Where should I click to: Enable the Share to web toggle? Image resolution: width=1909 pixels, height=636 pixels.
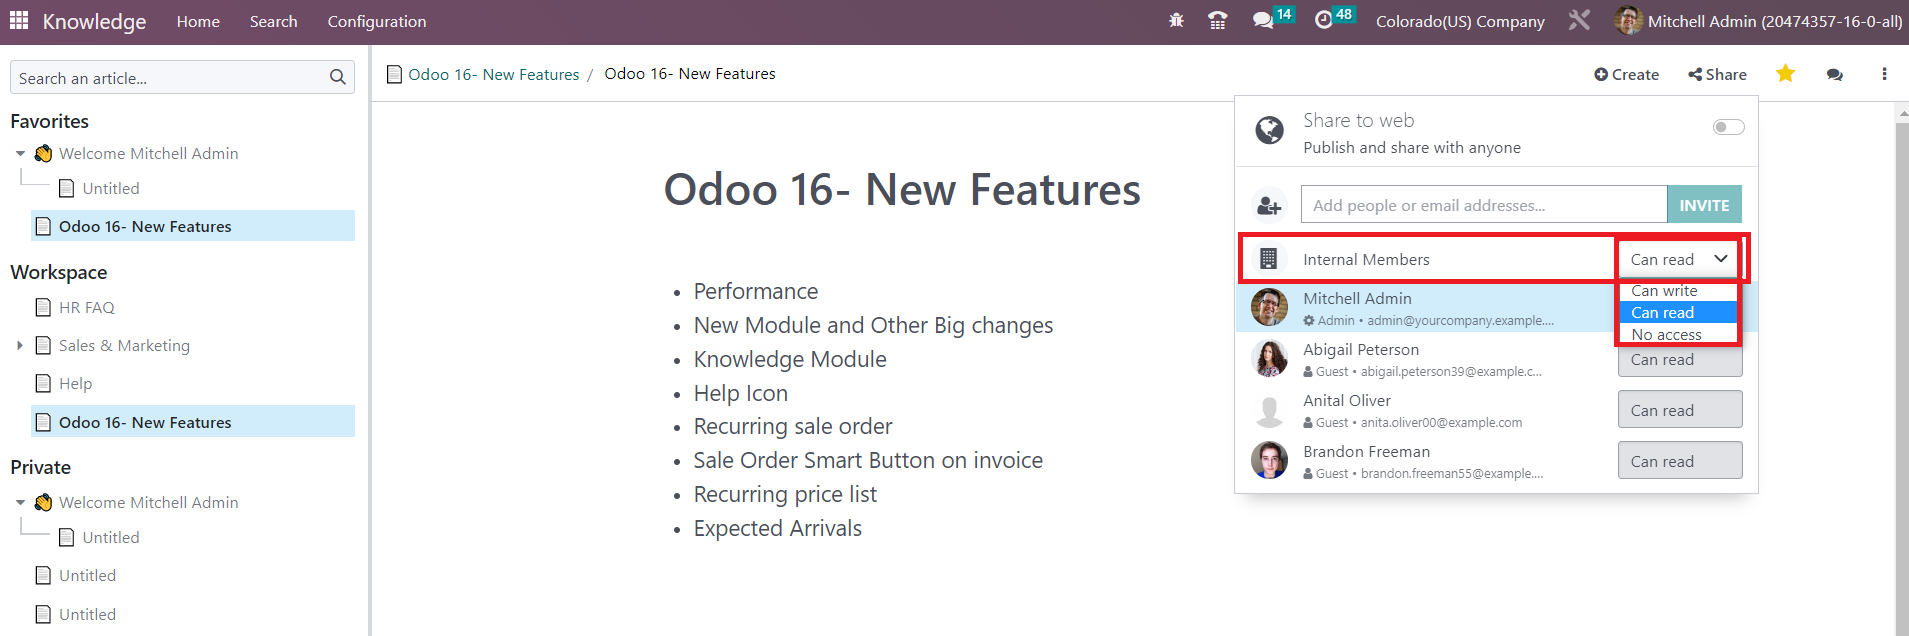click(x=1728, y=127)
